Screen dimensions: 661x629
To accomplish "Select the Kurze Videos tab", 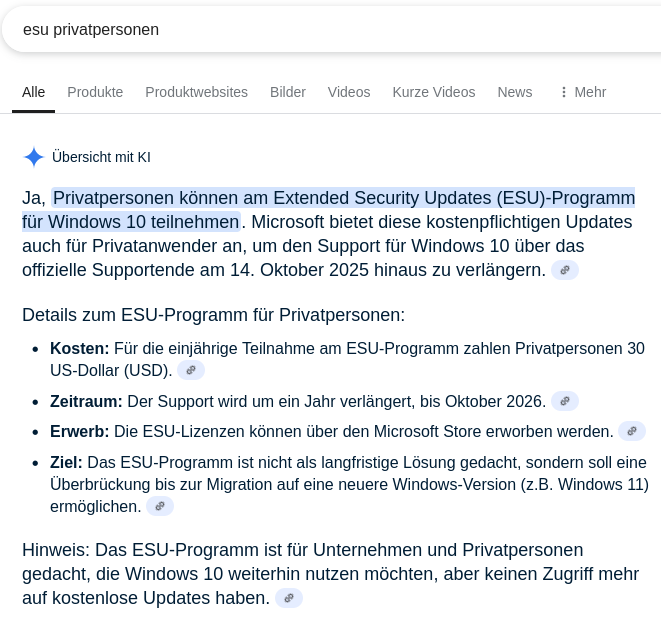I will tap(434, 92).
